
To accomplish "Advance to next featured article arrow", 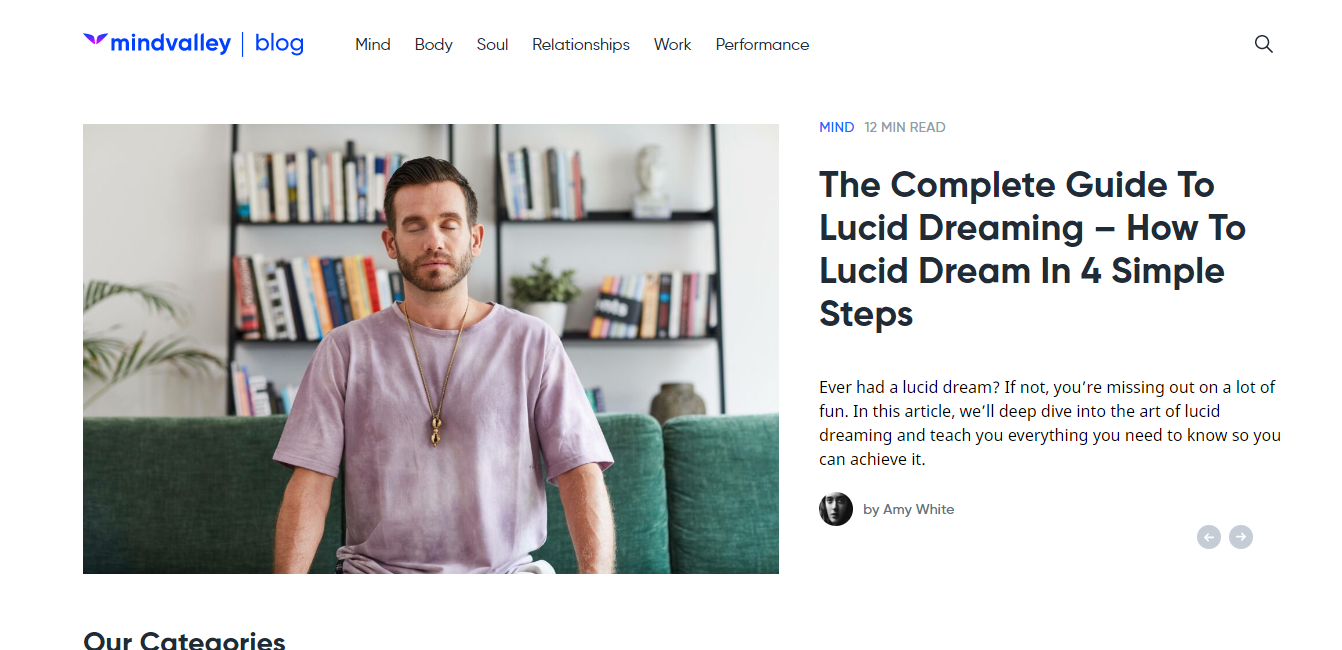I will point(1241,537).
